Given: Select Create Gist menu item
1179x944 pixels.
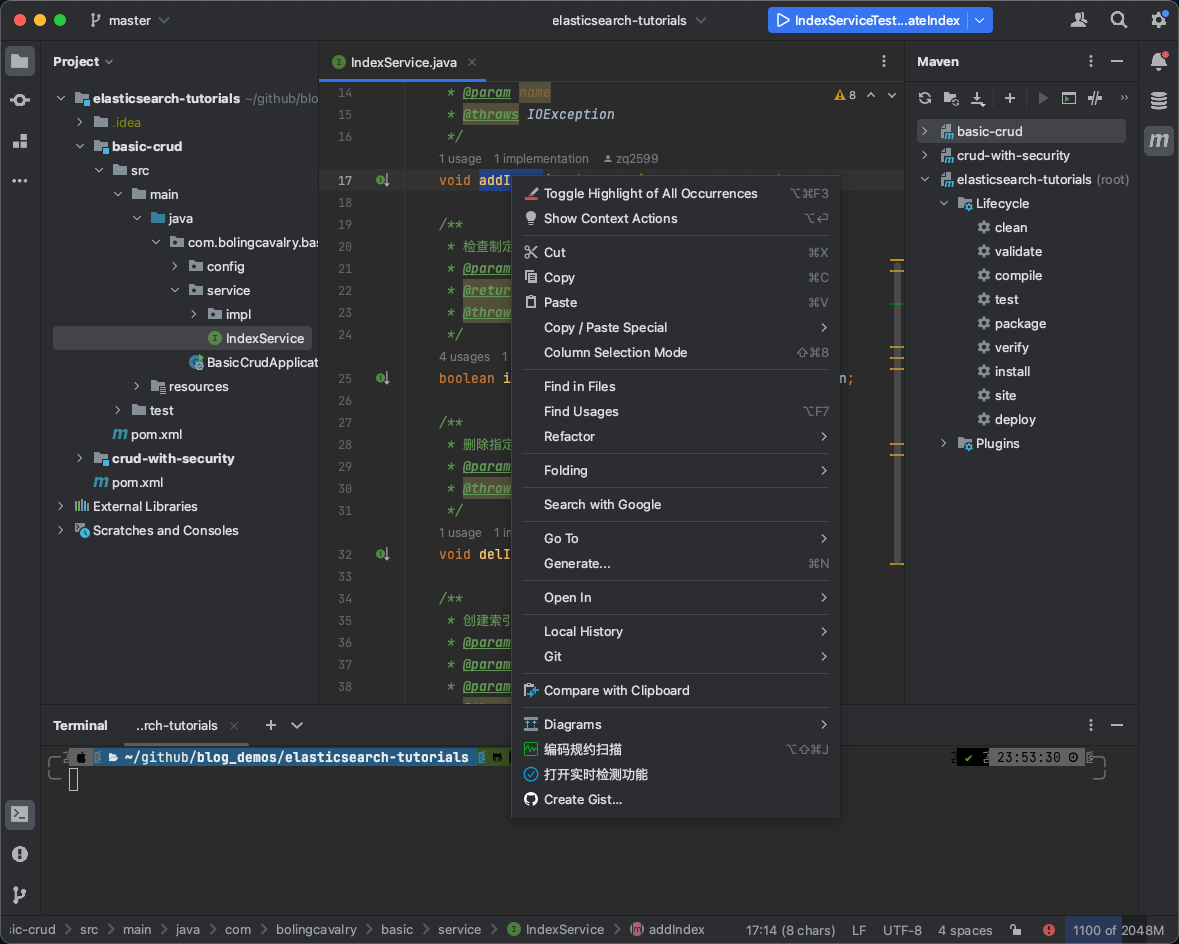Looking at the screenshot, I should (675, 799).
